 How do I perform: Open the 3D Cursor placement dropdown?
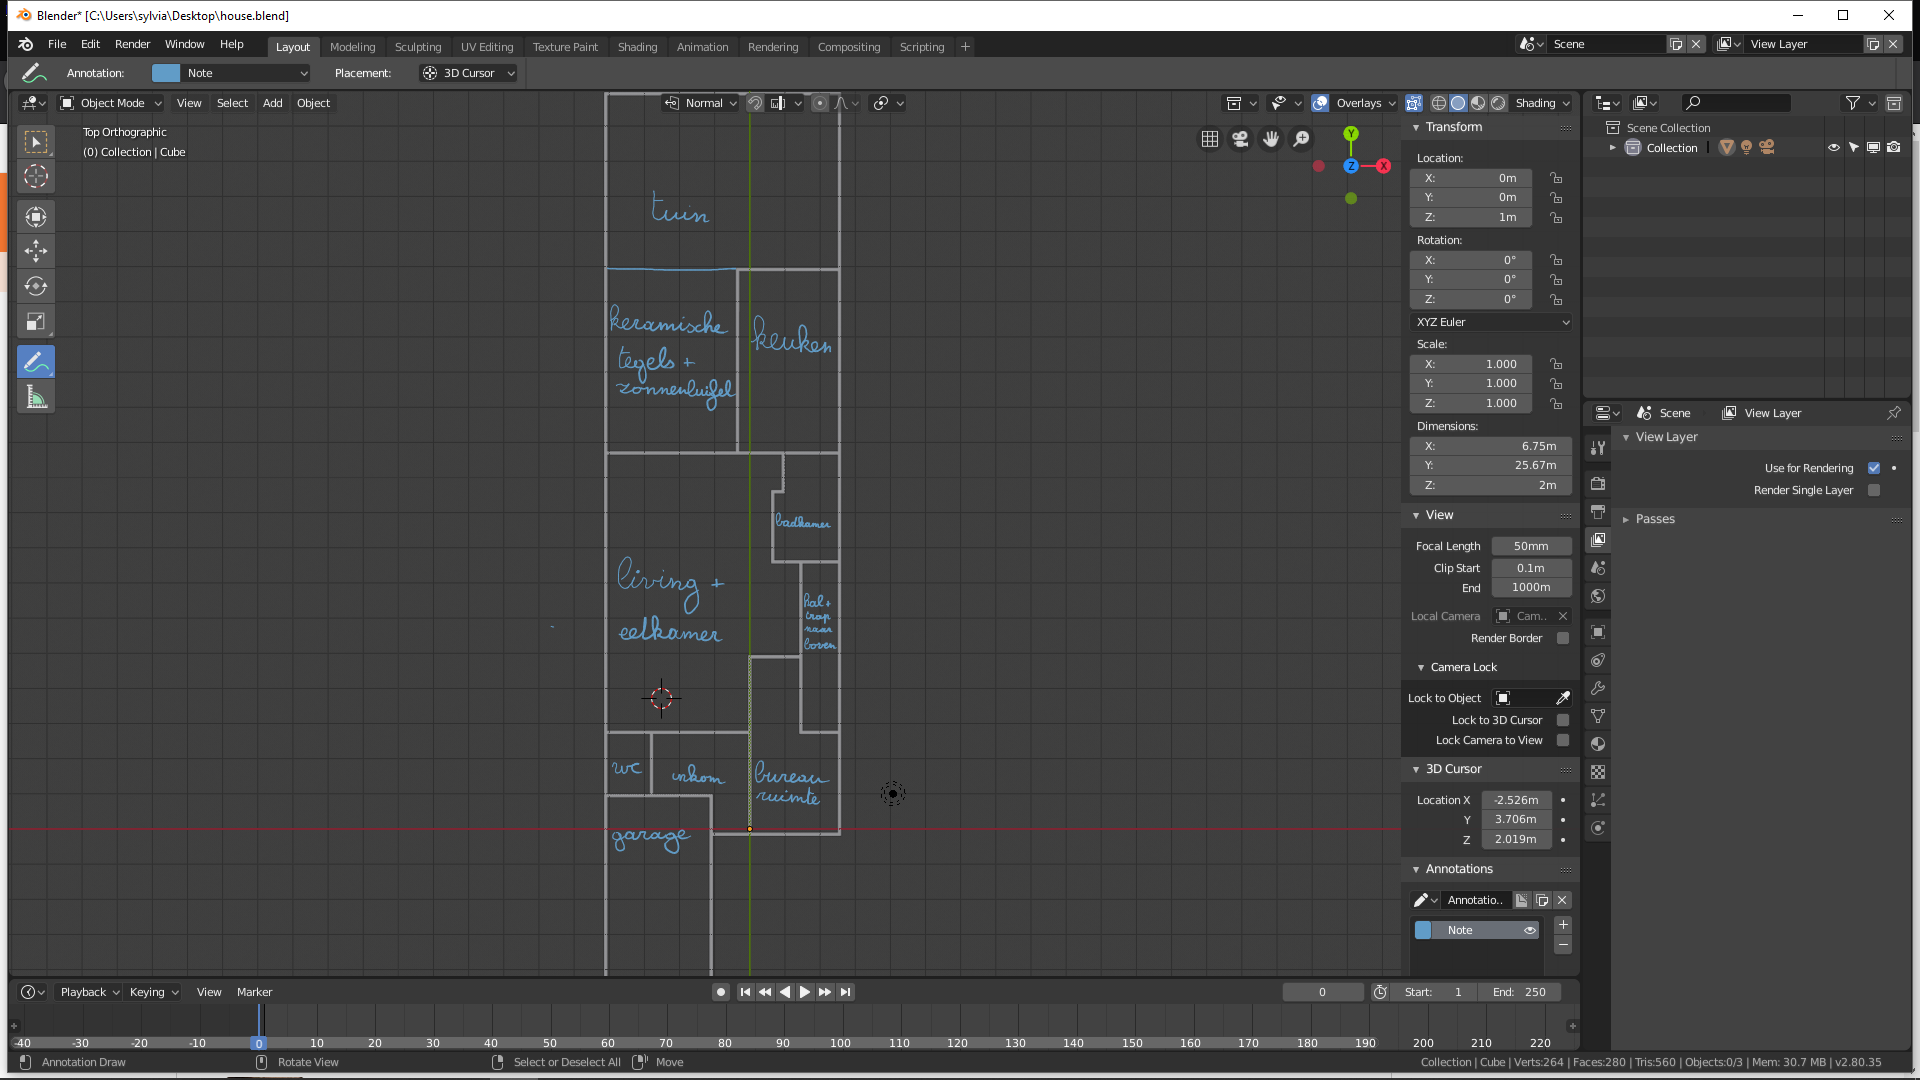click(x=468, y=73)
